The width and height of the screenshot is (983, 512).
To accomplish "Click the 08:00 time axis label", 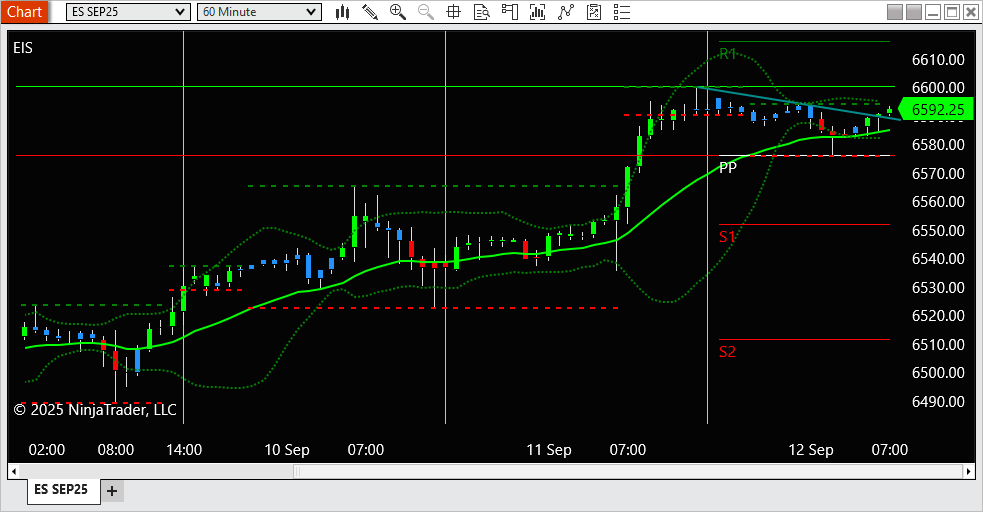I will 115,450.
